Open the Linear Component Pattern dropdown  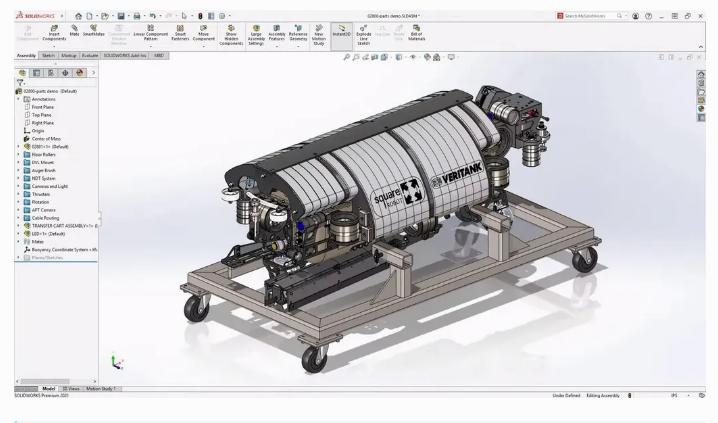[x=152, y=48]
